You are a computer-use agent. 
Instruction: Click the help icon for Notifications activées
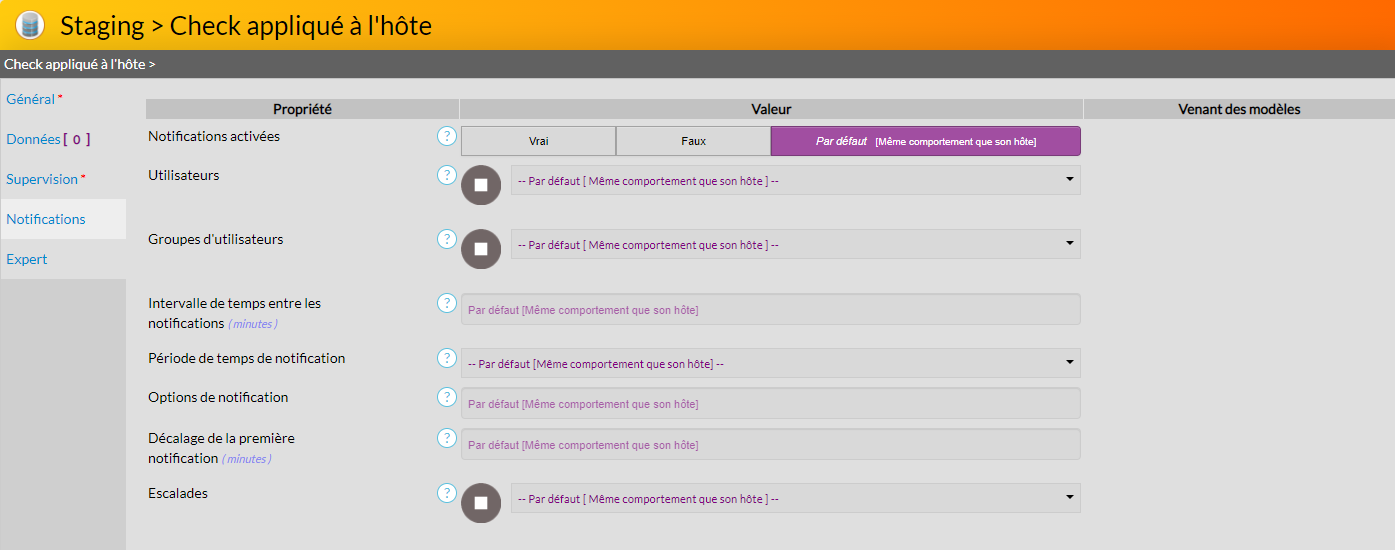tap(447, 136)
